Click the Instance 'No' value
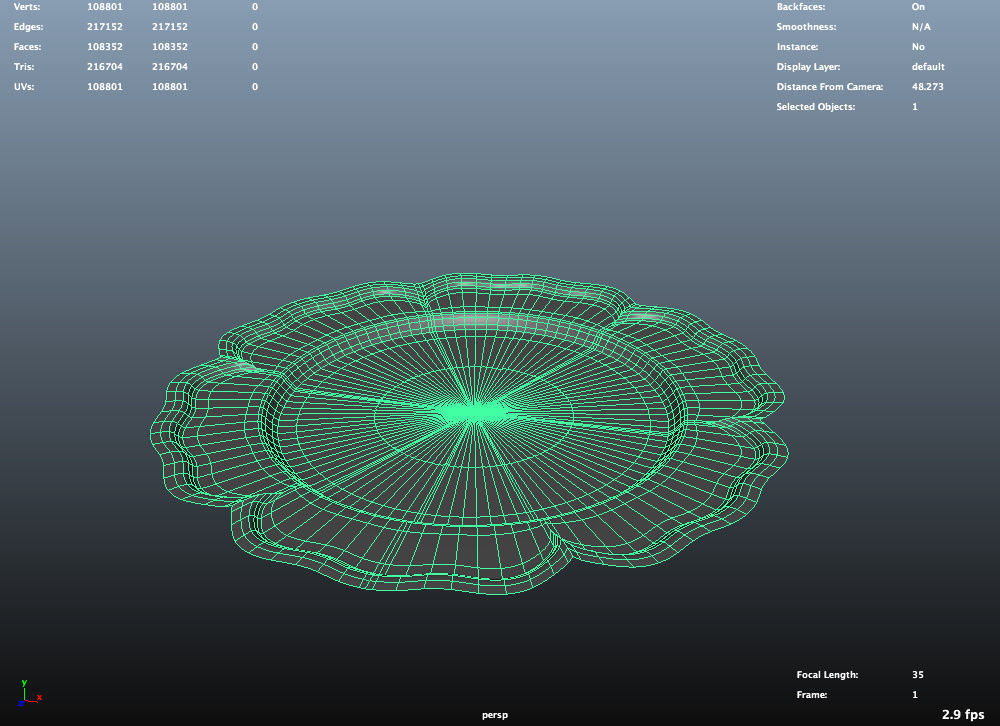The height and width of the screenshot is (726, 1000). pyautogui.click(x=918, y=47)
